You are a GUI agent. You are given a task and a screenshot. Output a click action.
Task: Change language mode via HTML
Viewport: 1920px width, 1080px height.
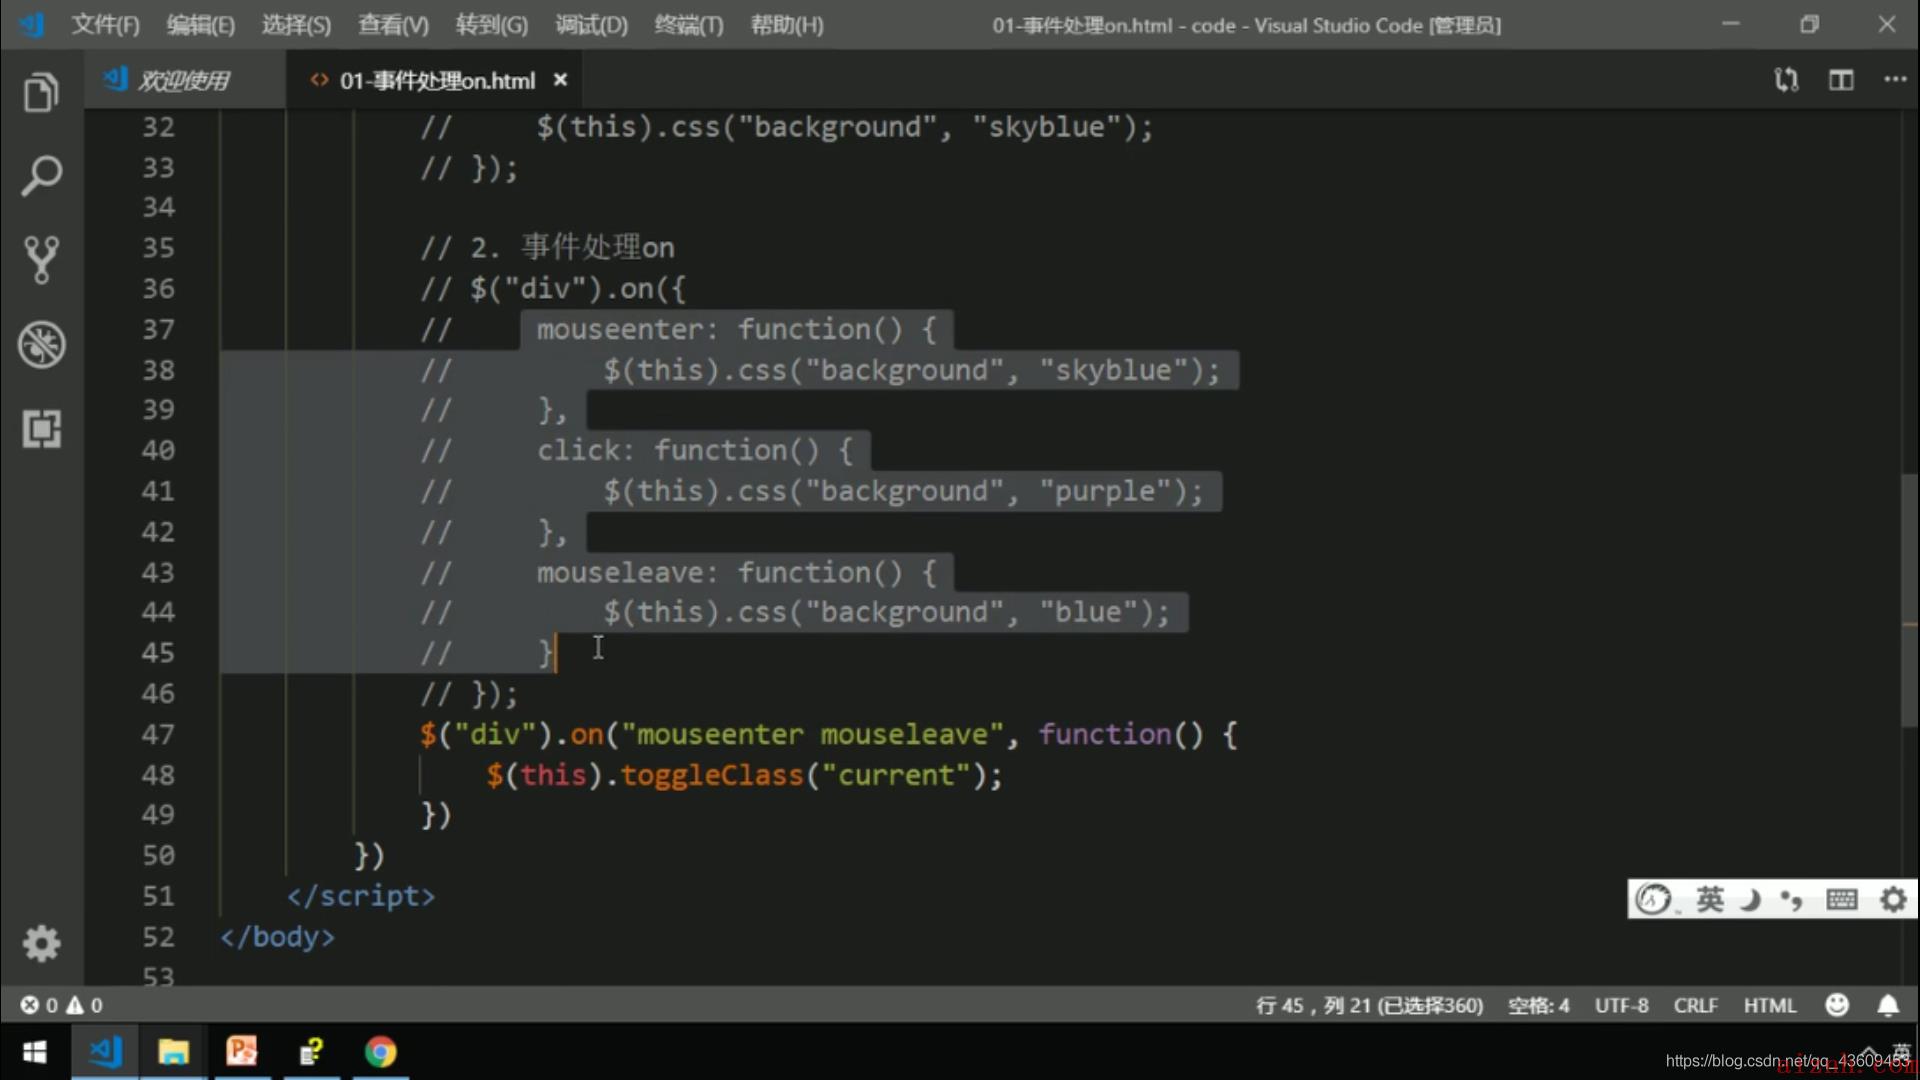click(1770, 1005)
